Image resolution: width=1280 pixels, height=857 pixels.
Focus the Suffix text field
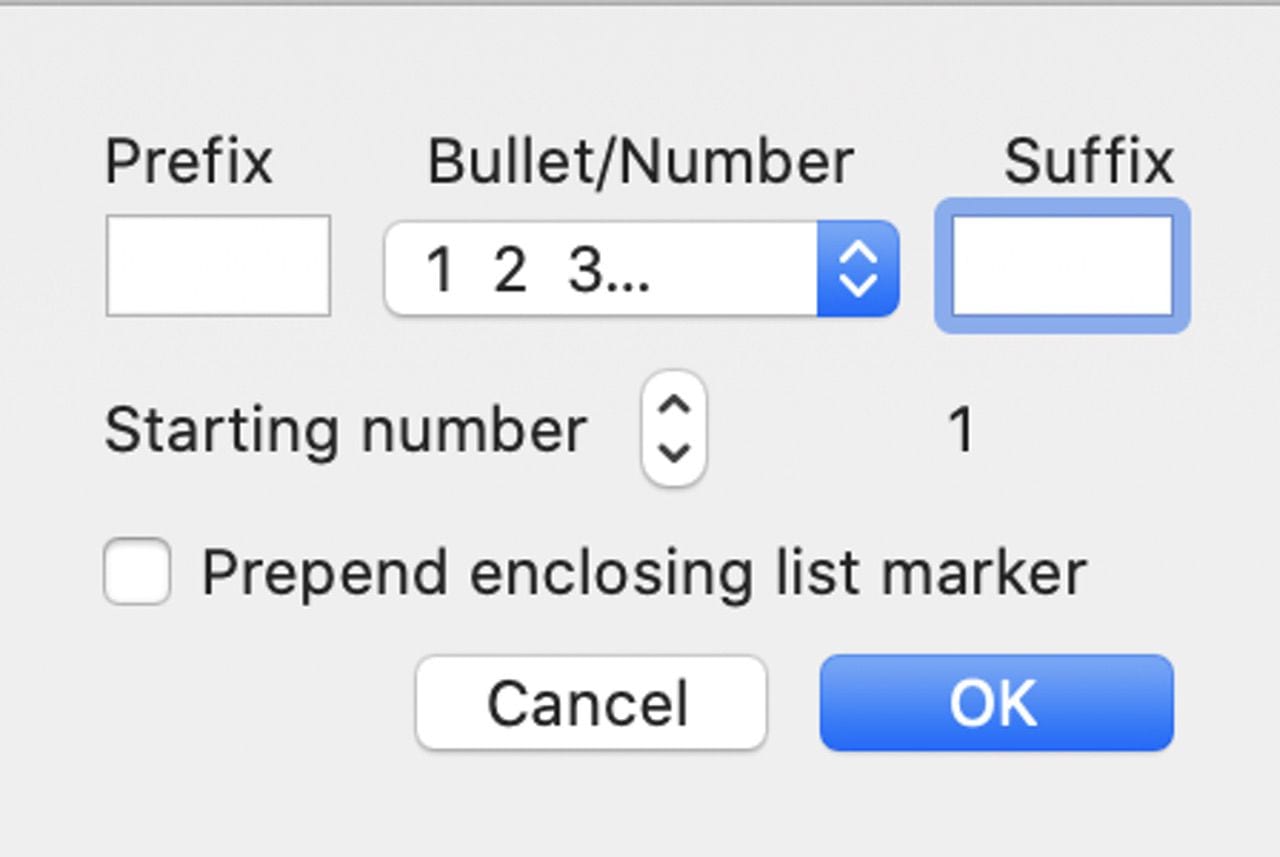(x=1062, y=266)
